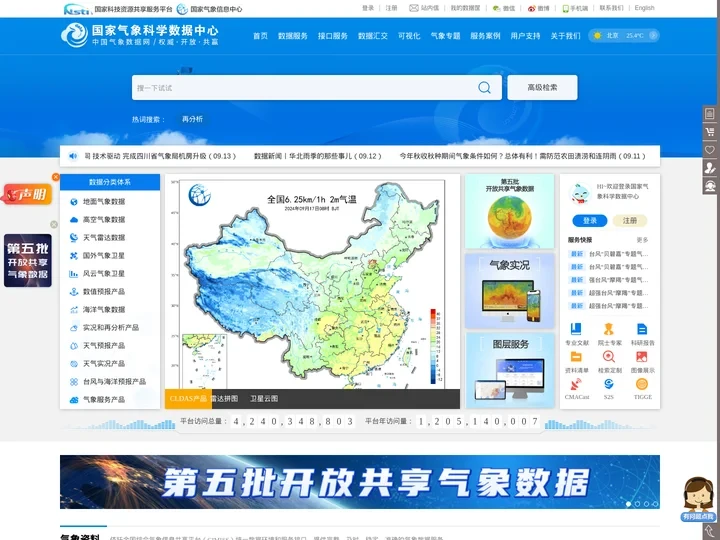Click the news ticker speaker icon
The image size is (720, 540).
[x=73, y=156]
